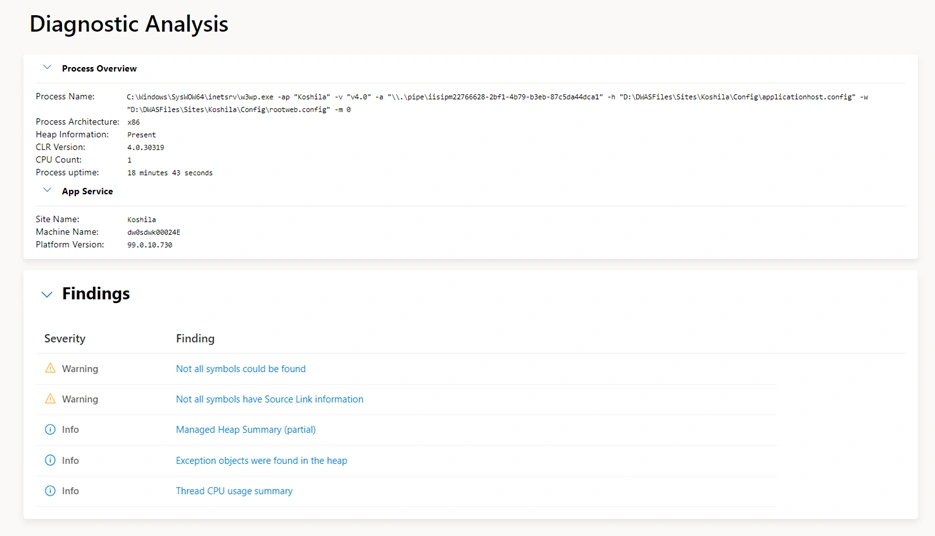Open Managed Heap Summary (partial) finding

click(x=246, y=429)
